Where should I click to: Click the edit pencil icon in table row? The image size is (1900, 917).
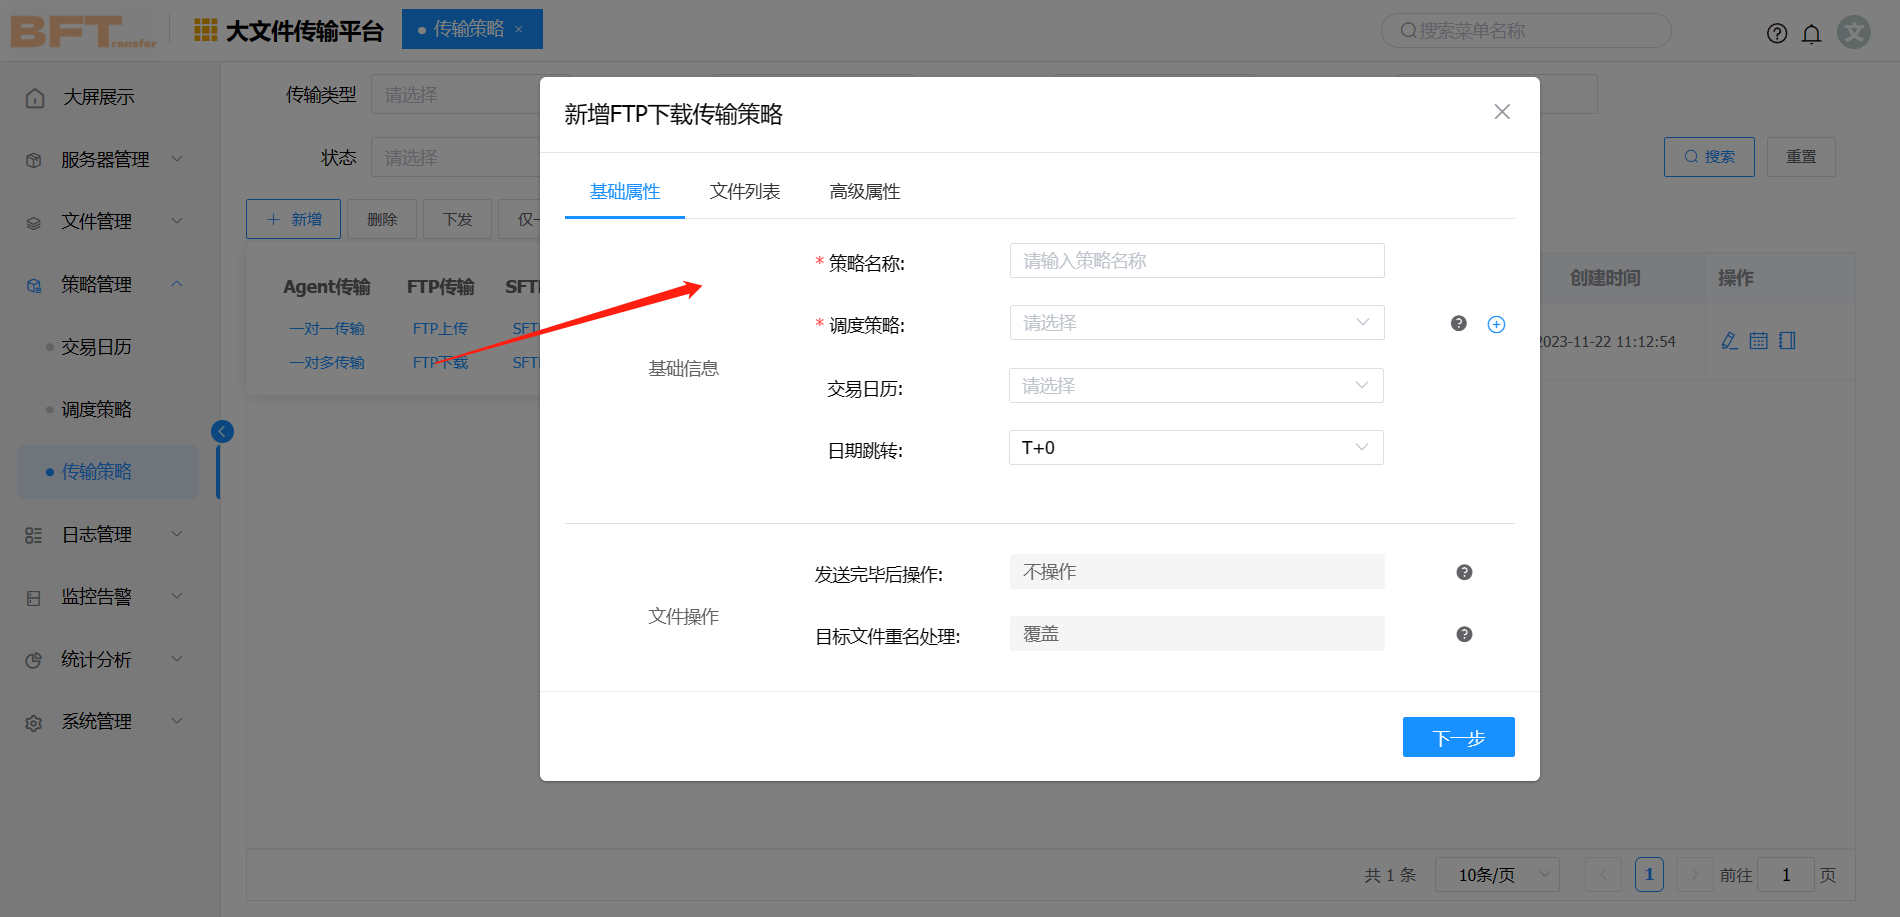pyautogui.click(x=1729, y=341)
